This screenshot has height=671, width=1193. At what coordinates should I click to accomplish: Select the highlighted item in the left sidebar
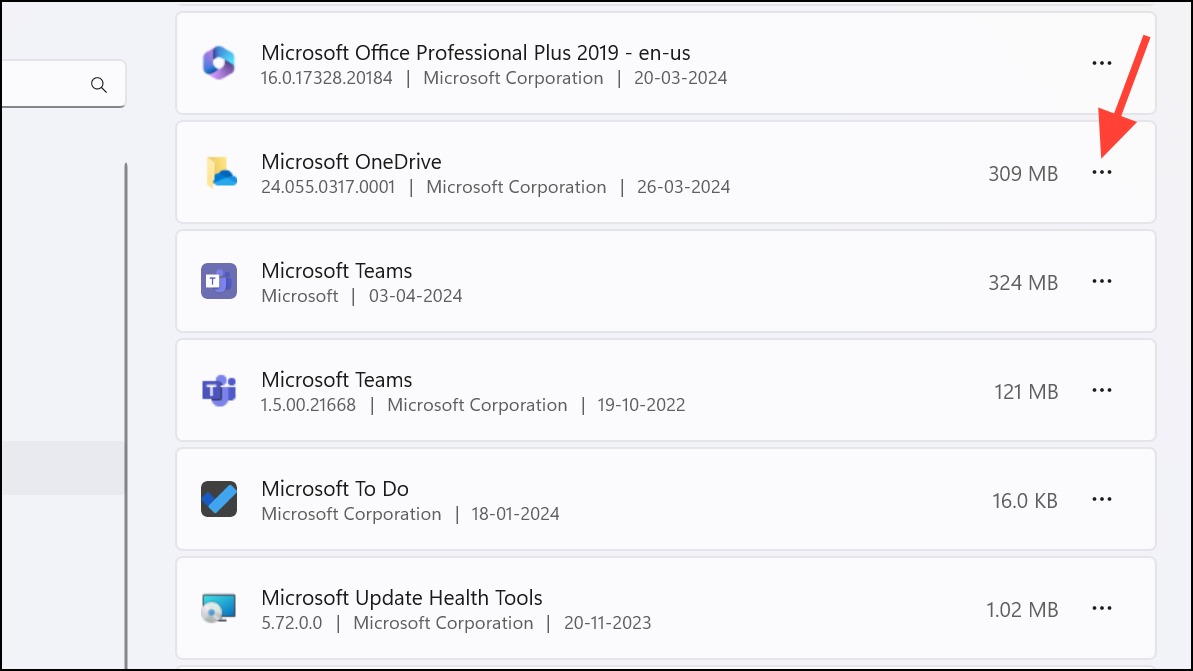62,468
